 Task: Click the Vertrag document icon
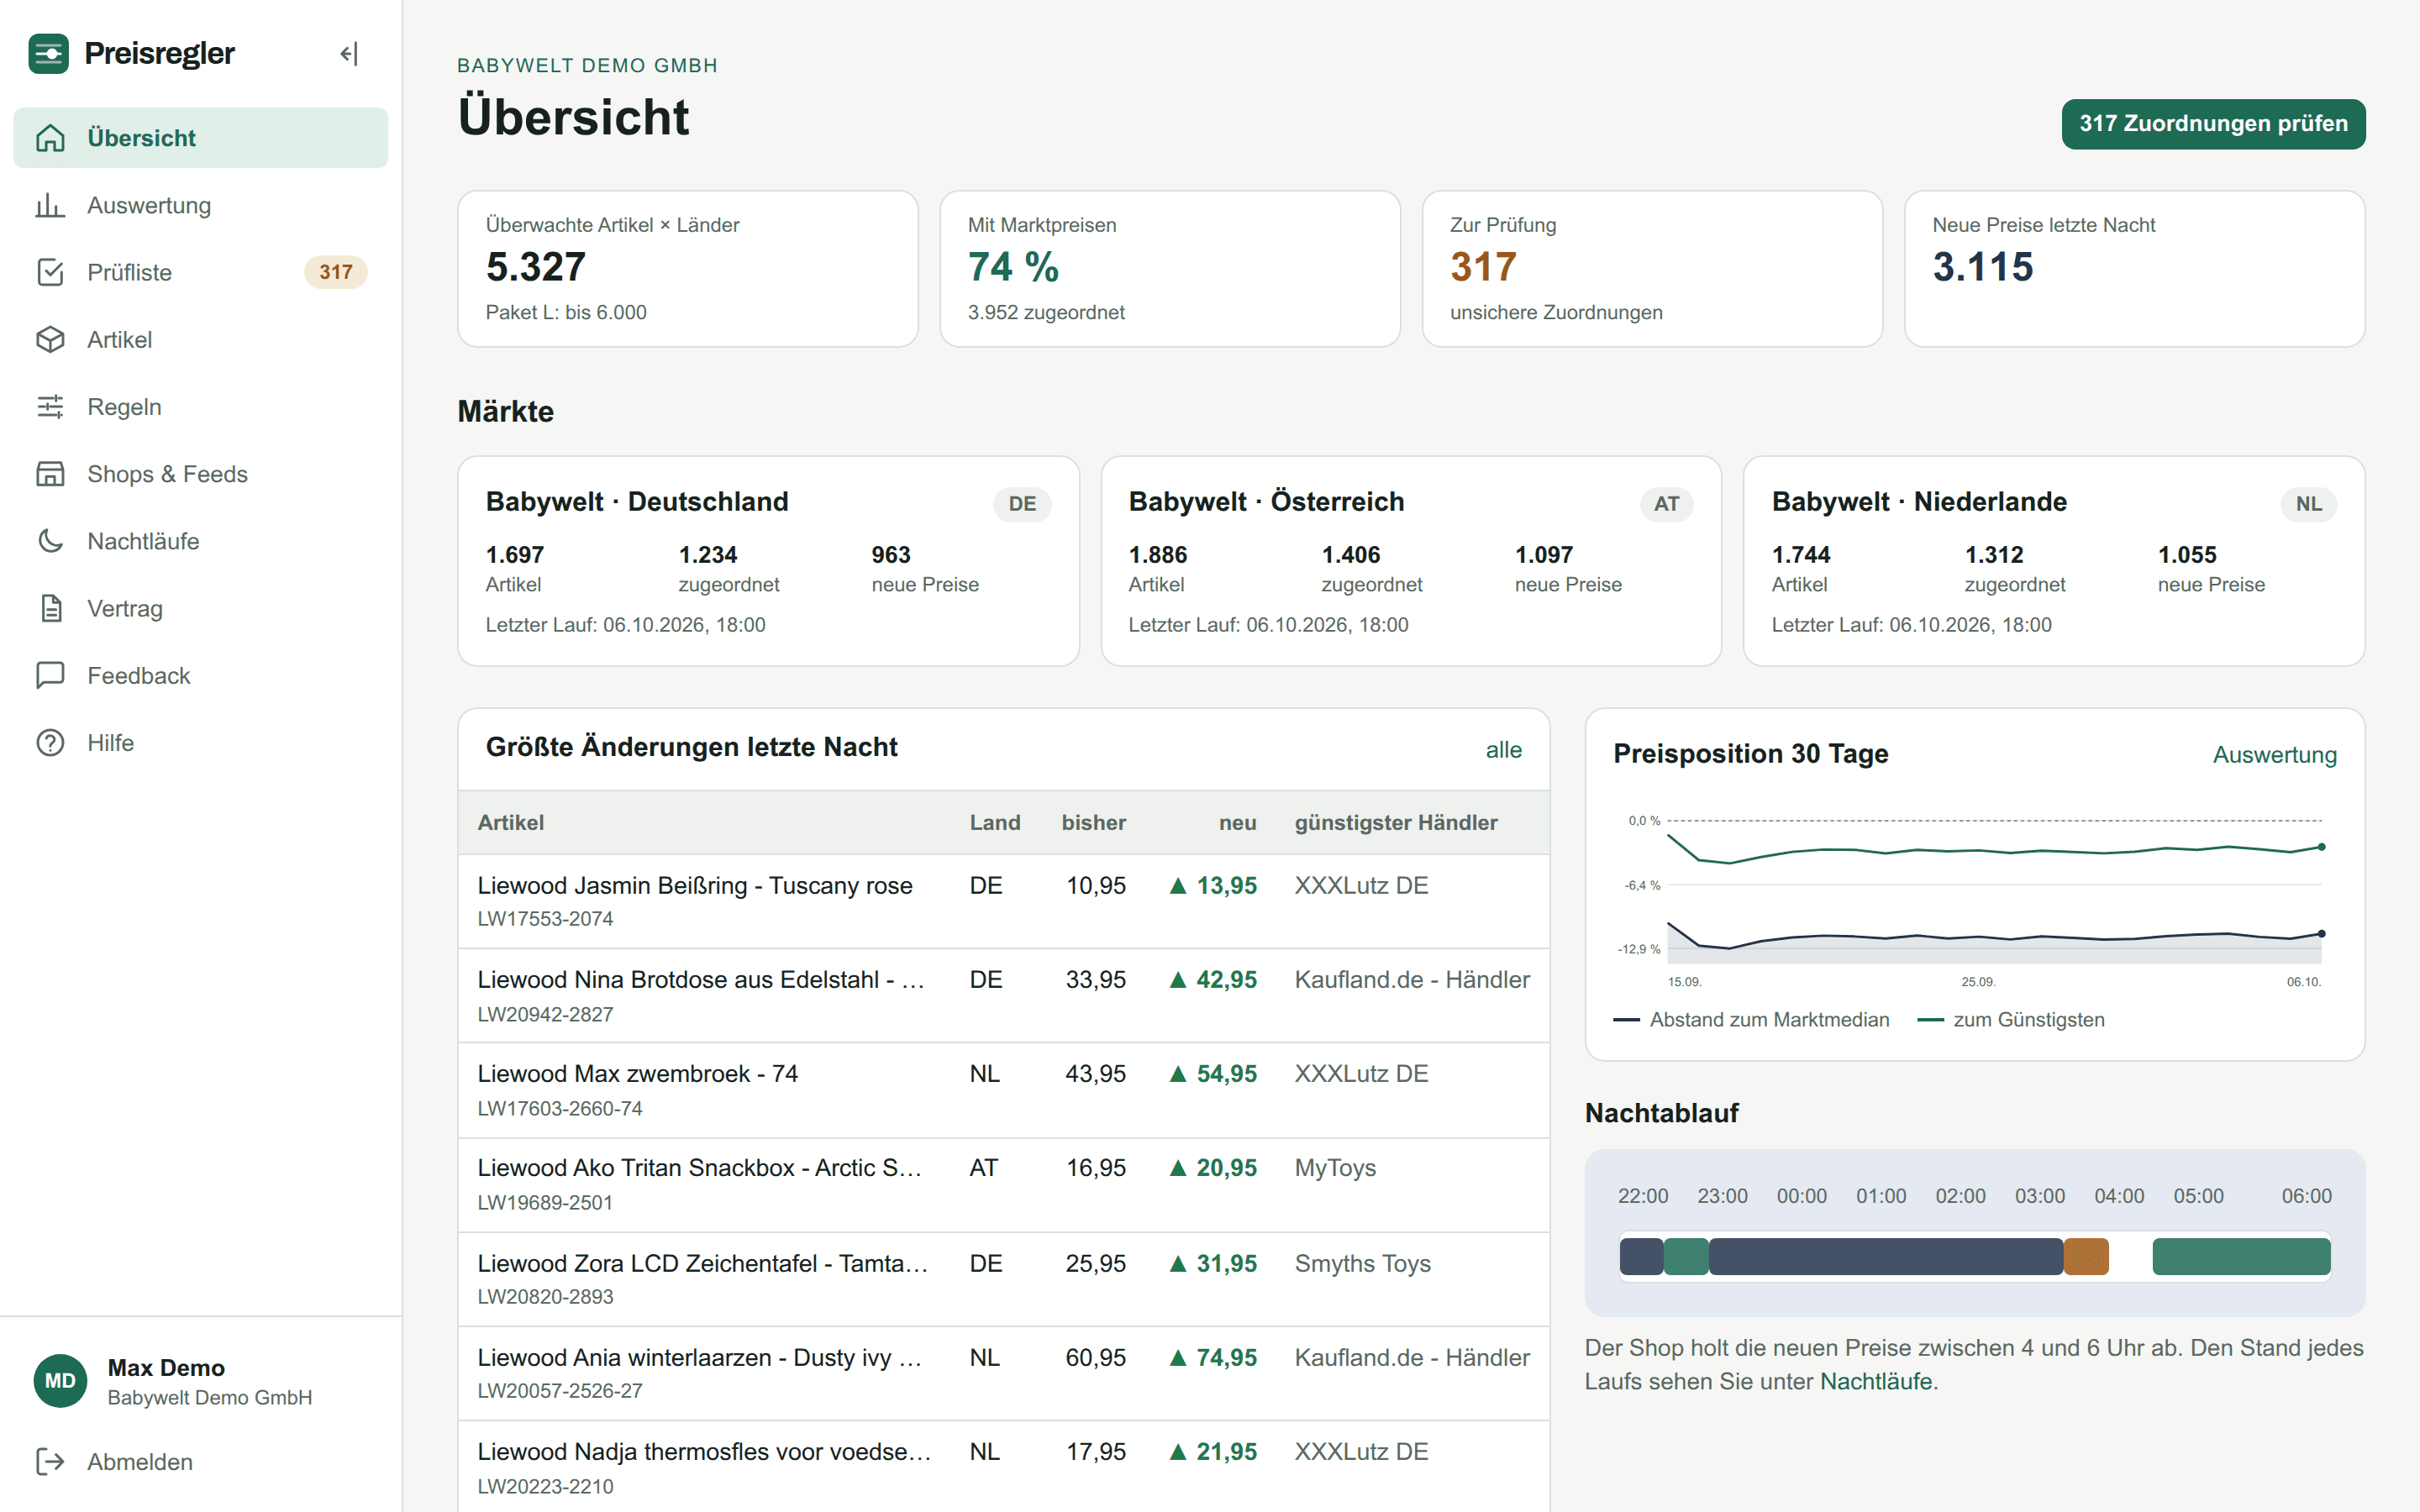coord(50,608)
